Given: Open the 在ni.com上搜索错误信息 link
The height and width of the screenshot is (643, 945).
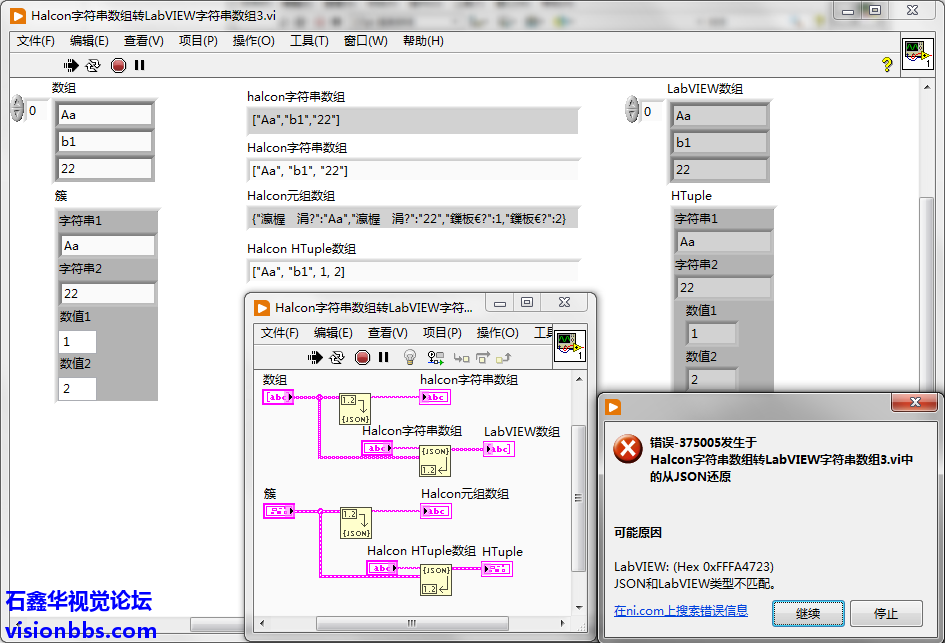Looking at the screenshot, I should (x=680, y=610).
